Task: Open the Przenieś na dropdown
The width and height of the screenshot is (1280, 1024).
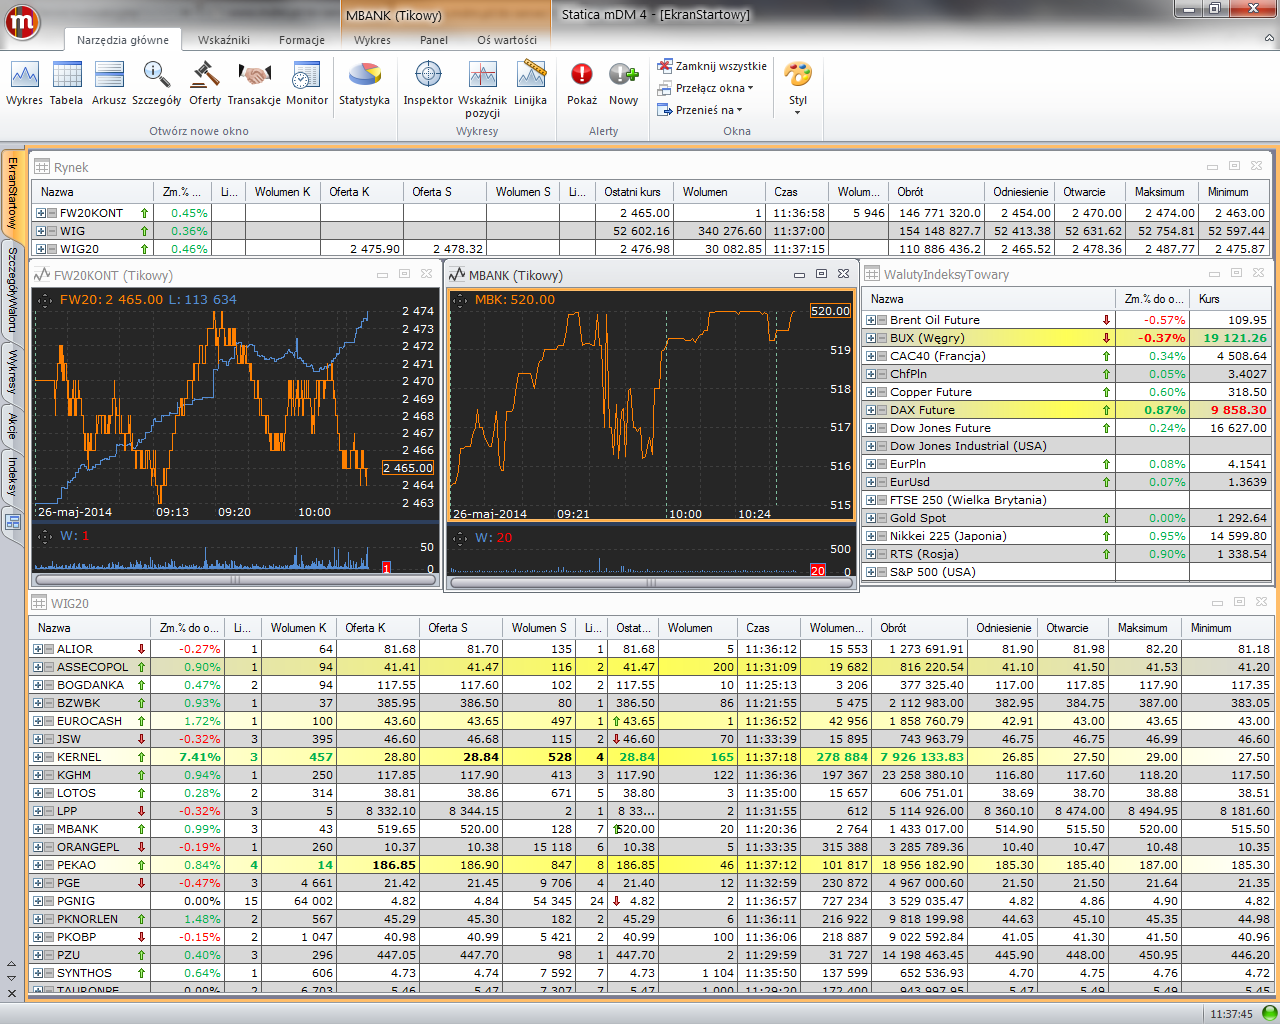Action: (x=700, y=110)
